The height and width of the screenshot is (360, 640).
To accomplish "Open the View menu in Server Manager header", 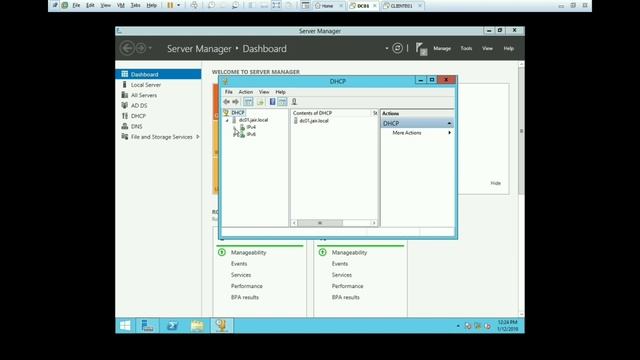I will [487, 49].
